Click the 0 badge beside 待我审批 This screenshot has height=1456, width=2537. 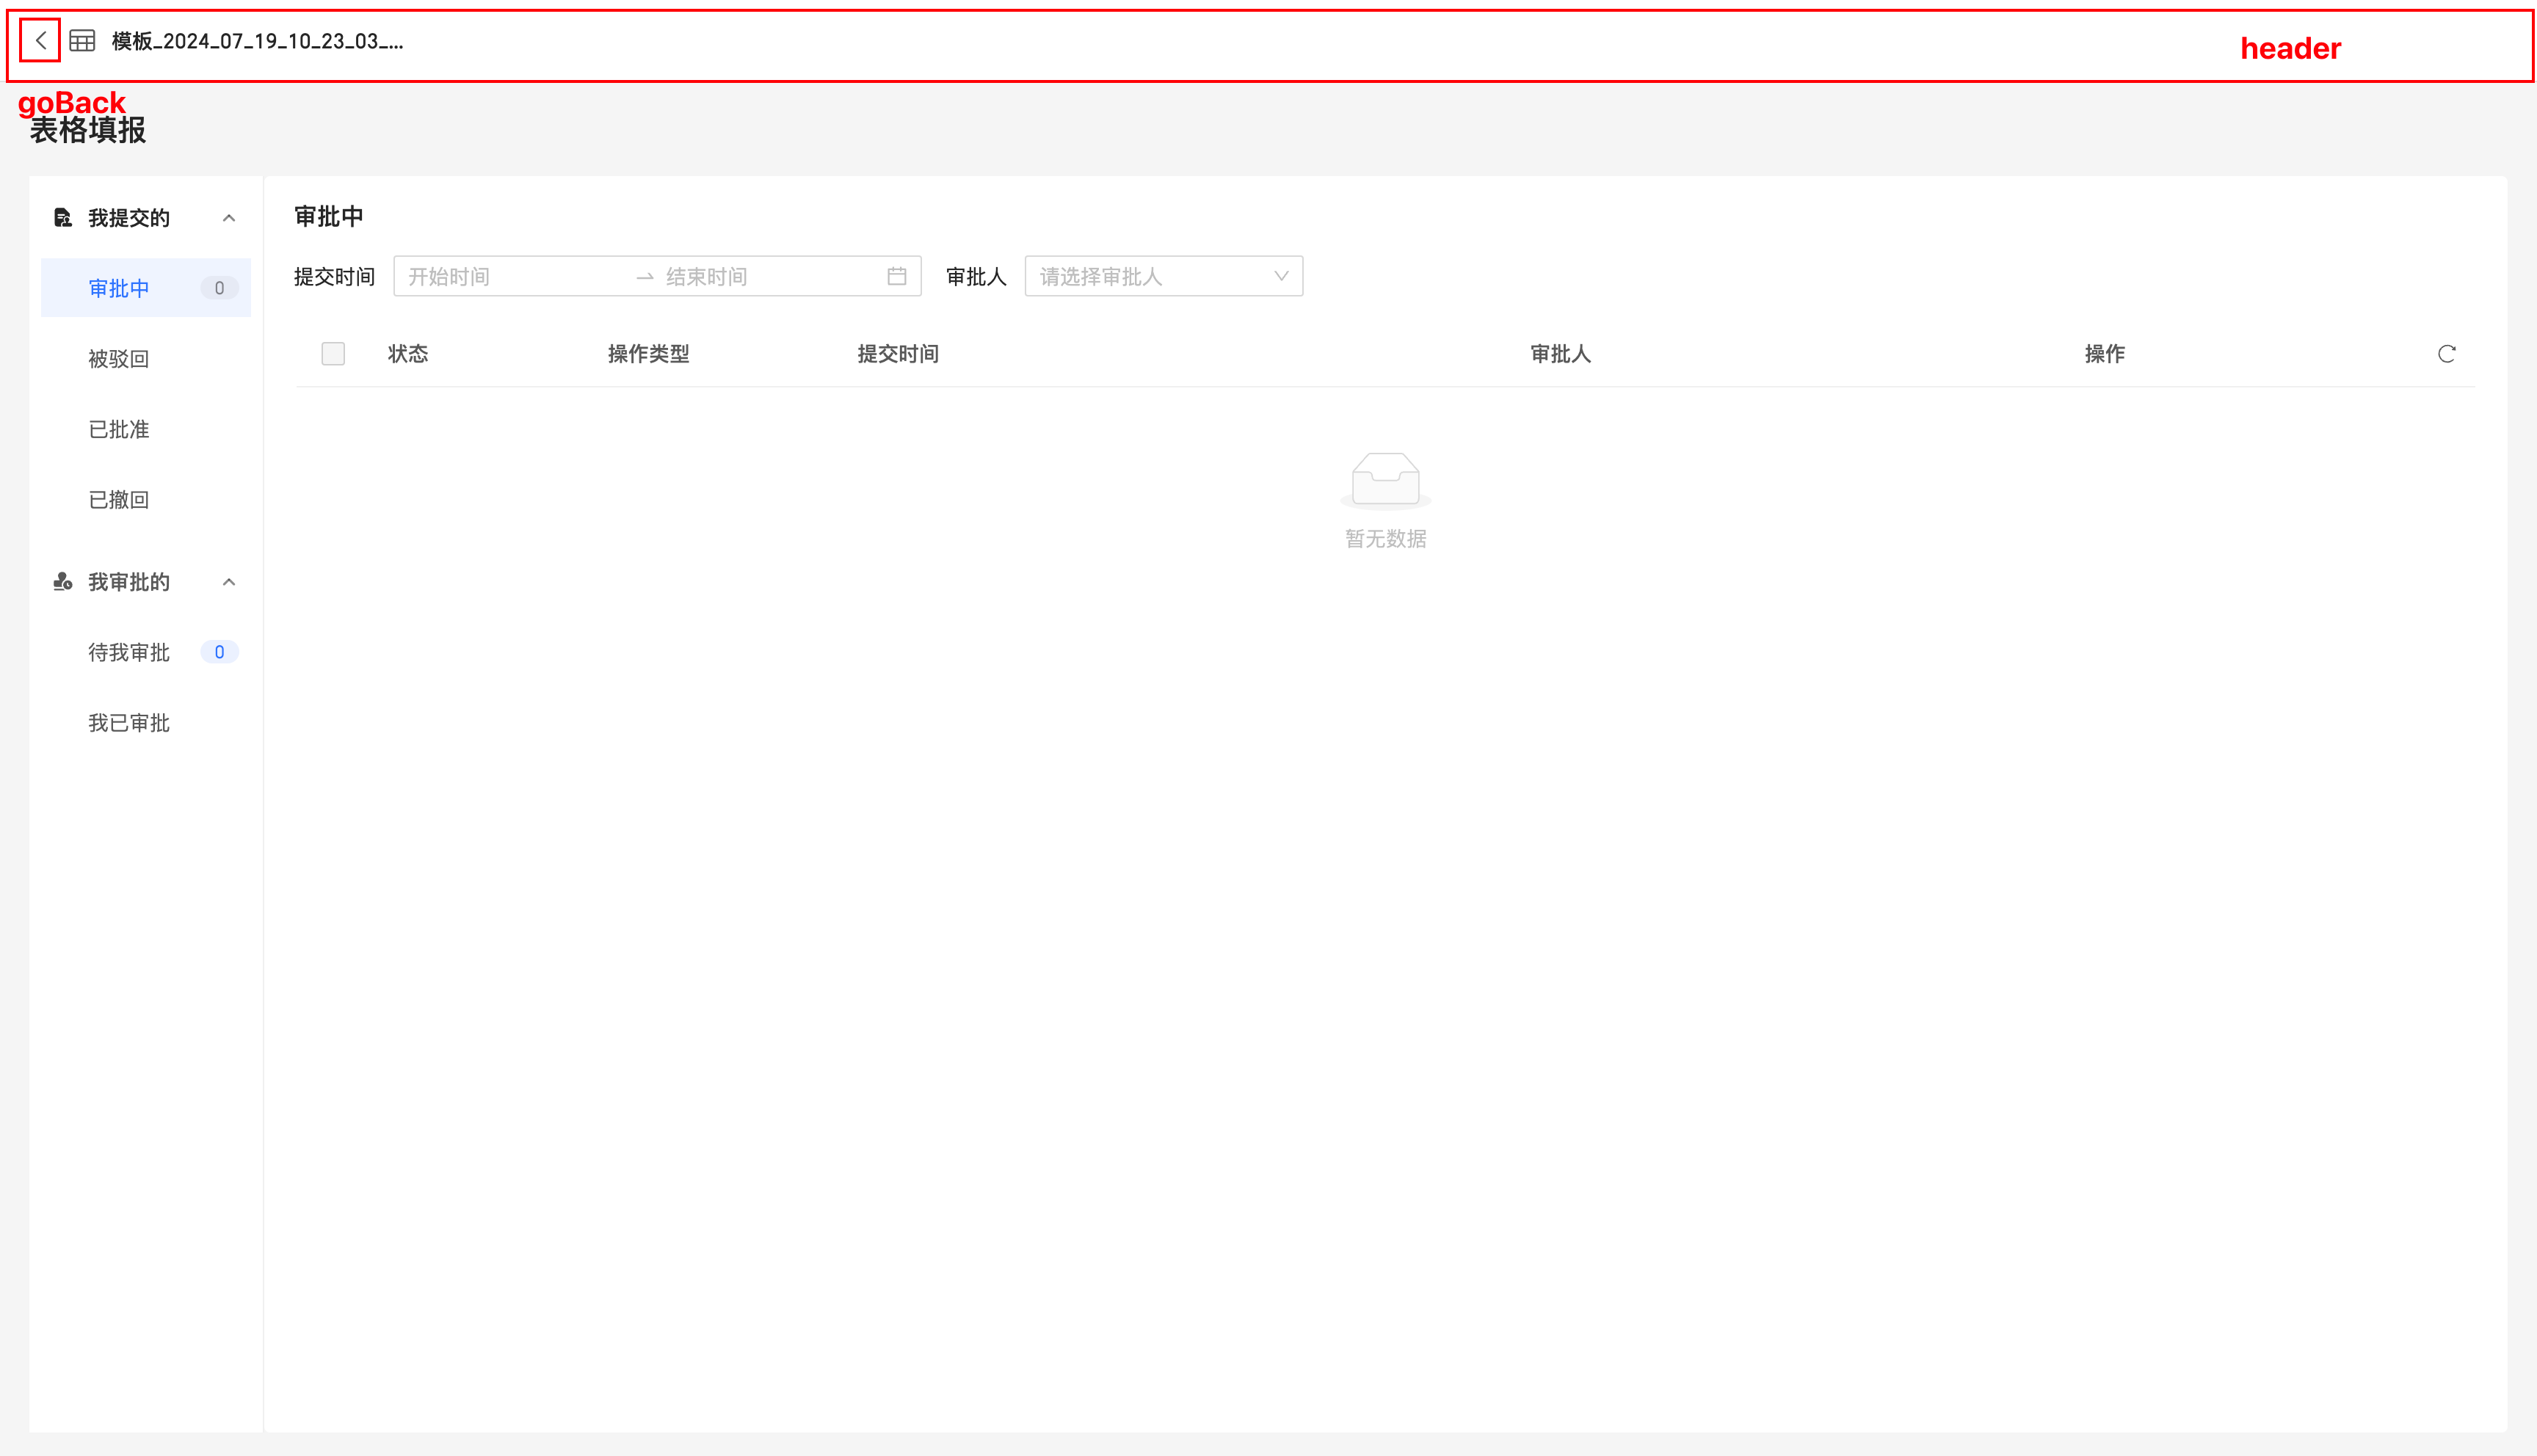[219, 652]
